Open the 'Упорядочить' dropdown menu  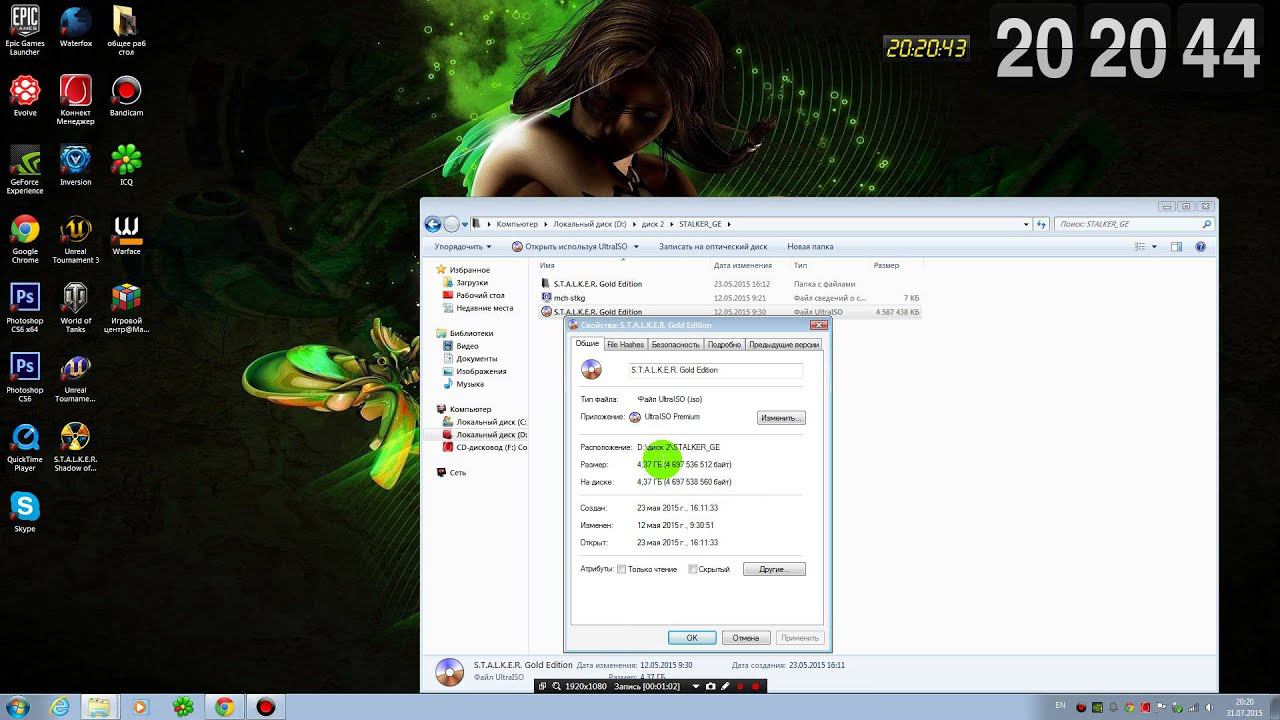click(463, 246)
